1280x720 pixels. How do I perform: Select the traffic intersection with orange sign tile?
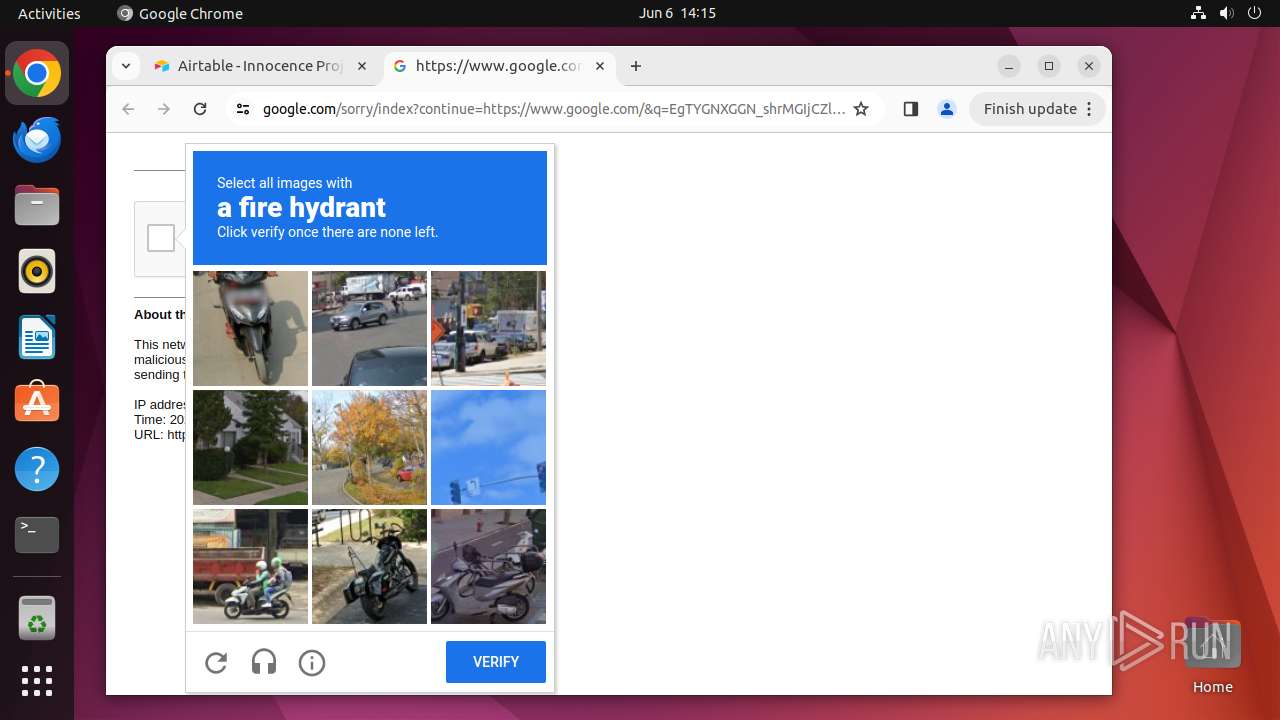pos(488,328)
